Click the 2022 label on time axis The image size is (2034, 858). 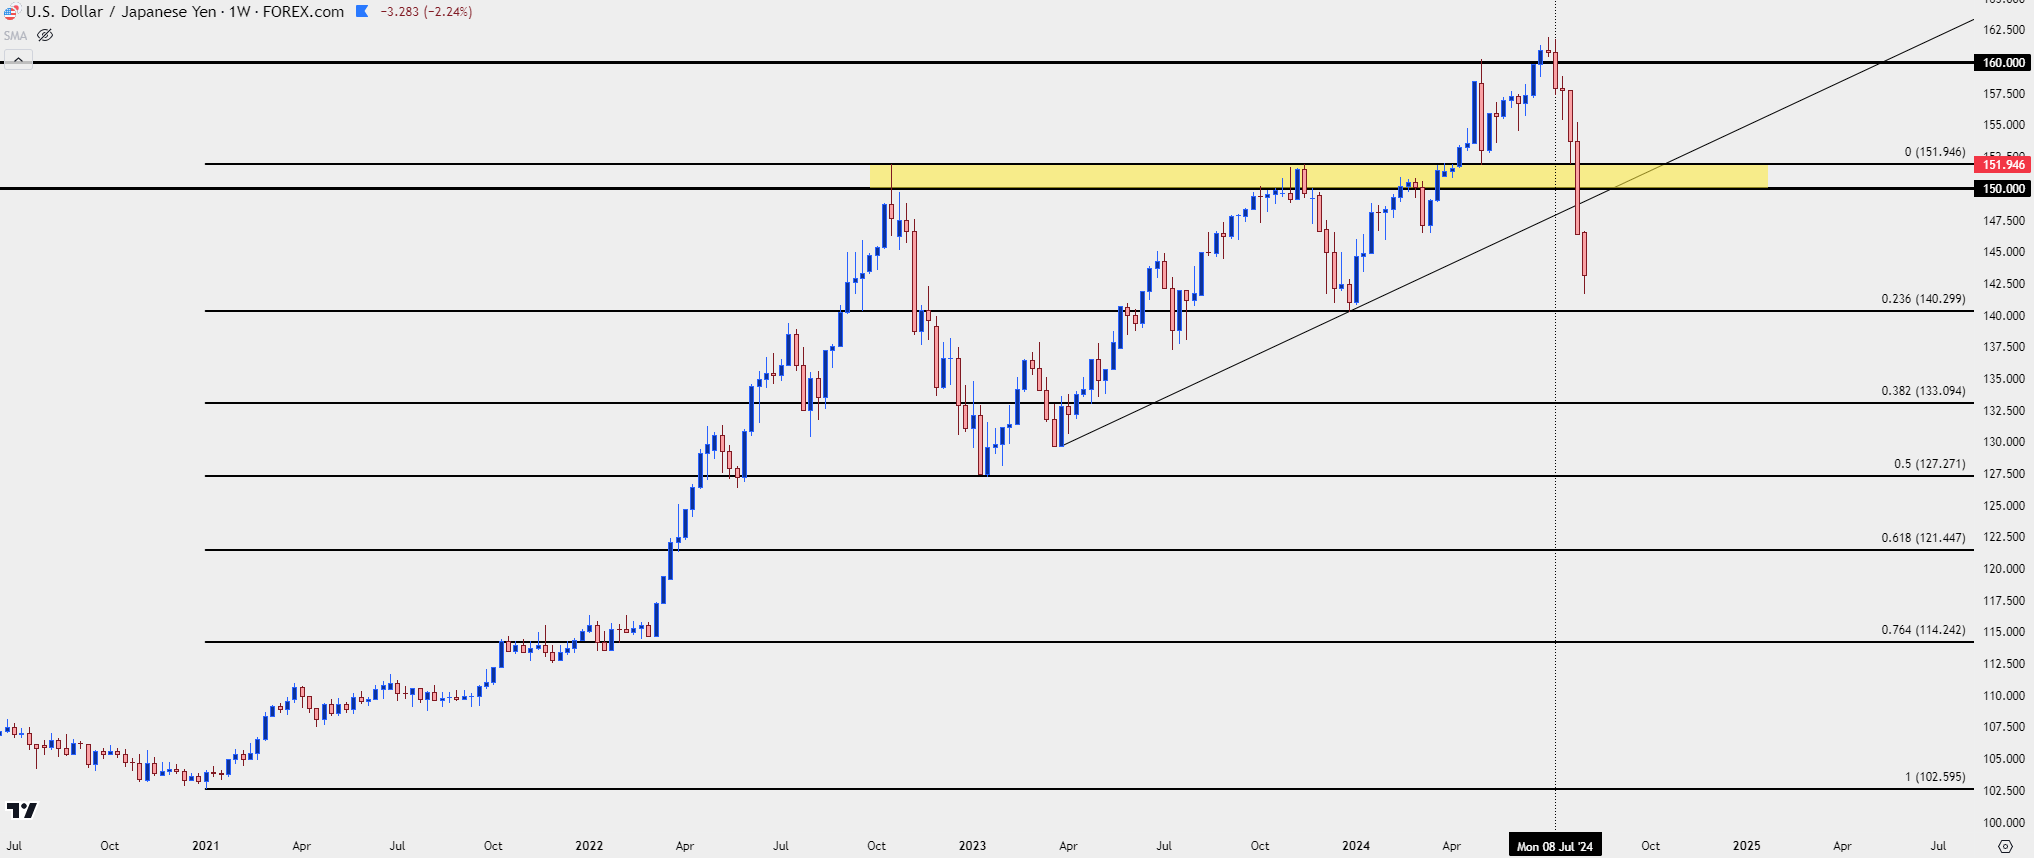coord(589,846)
